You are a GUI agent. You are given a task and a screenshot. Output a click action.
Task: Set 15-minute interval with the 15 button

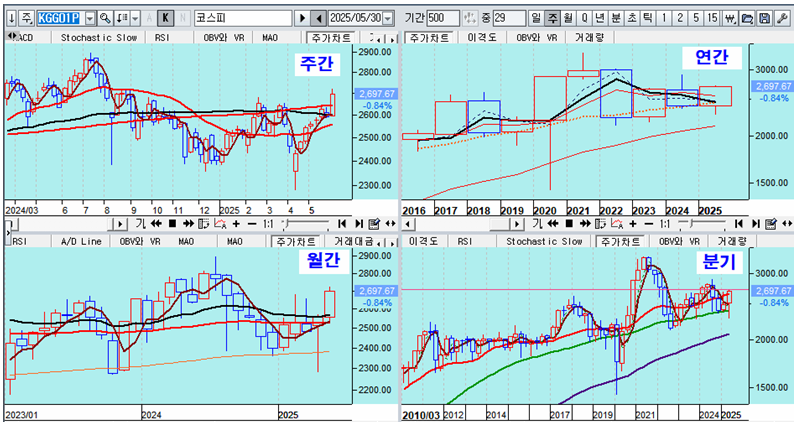[x=712, y=18]
